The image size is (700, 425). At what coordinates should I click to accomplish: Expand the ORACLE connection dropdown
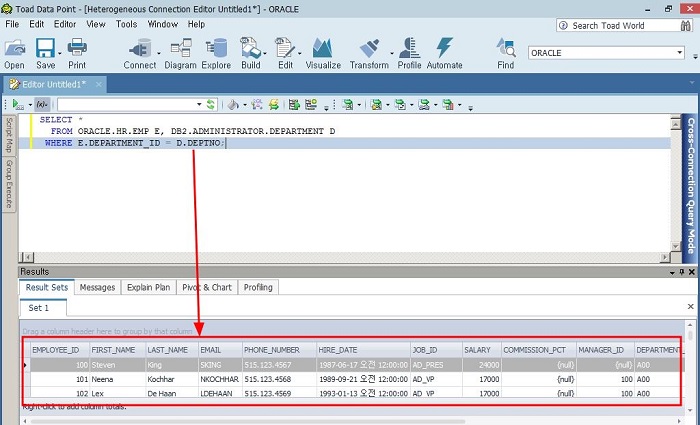pos(679,53)
